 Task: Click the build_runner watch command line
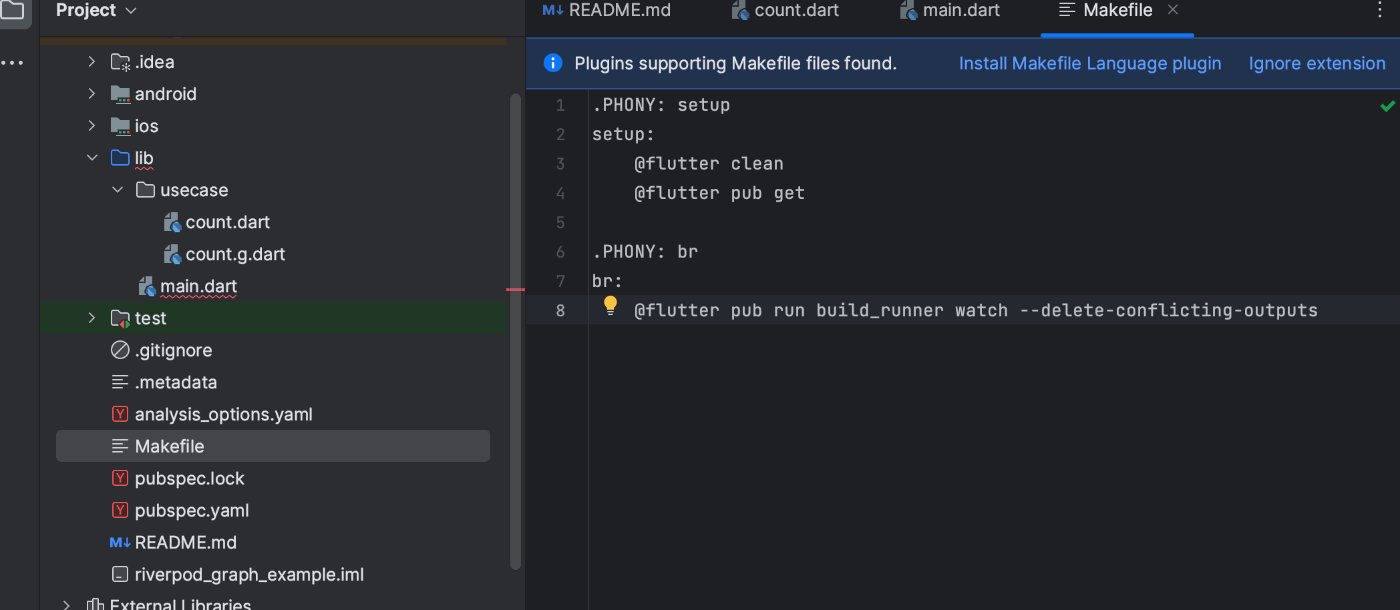(x=976, y=310)
